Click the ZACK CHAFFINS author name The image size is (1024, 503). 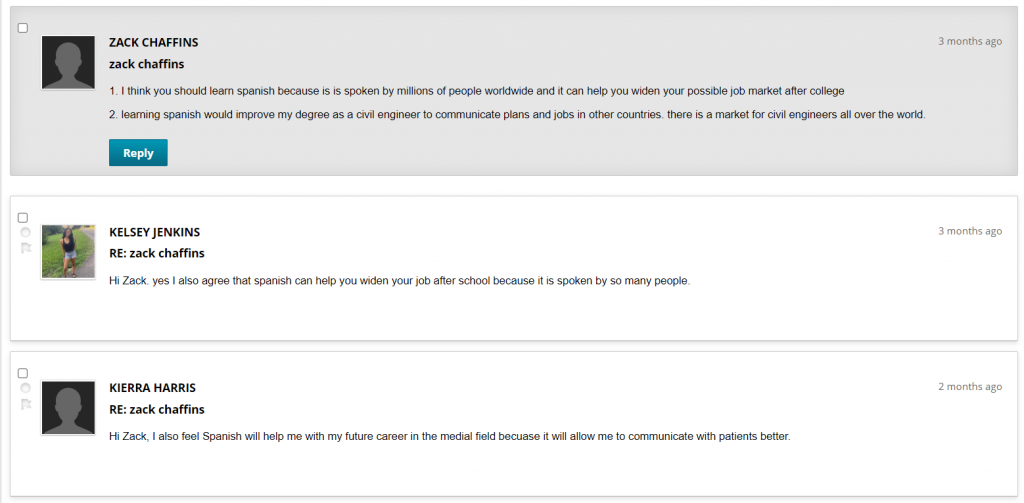pyautogui.click(x=153, y=42)
